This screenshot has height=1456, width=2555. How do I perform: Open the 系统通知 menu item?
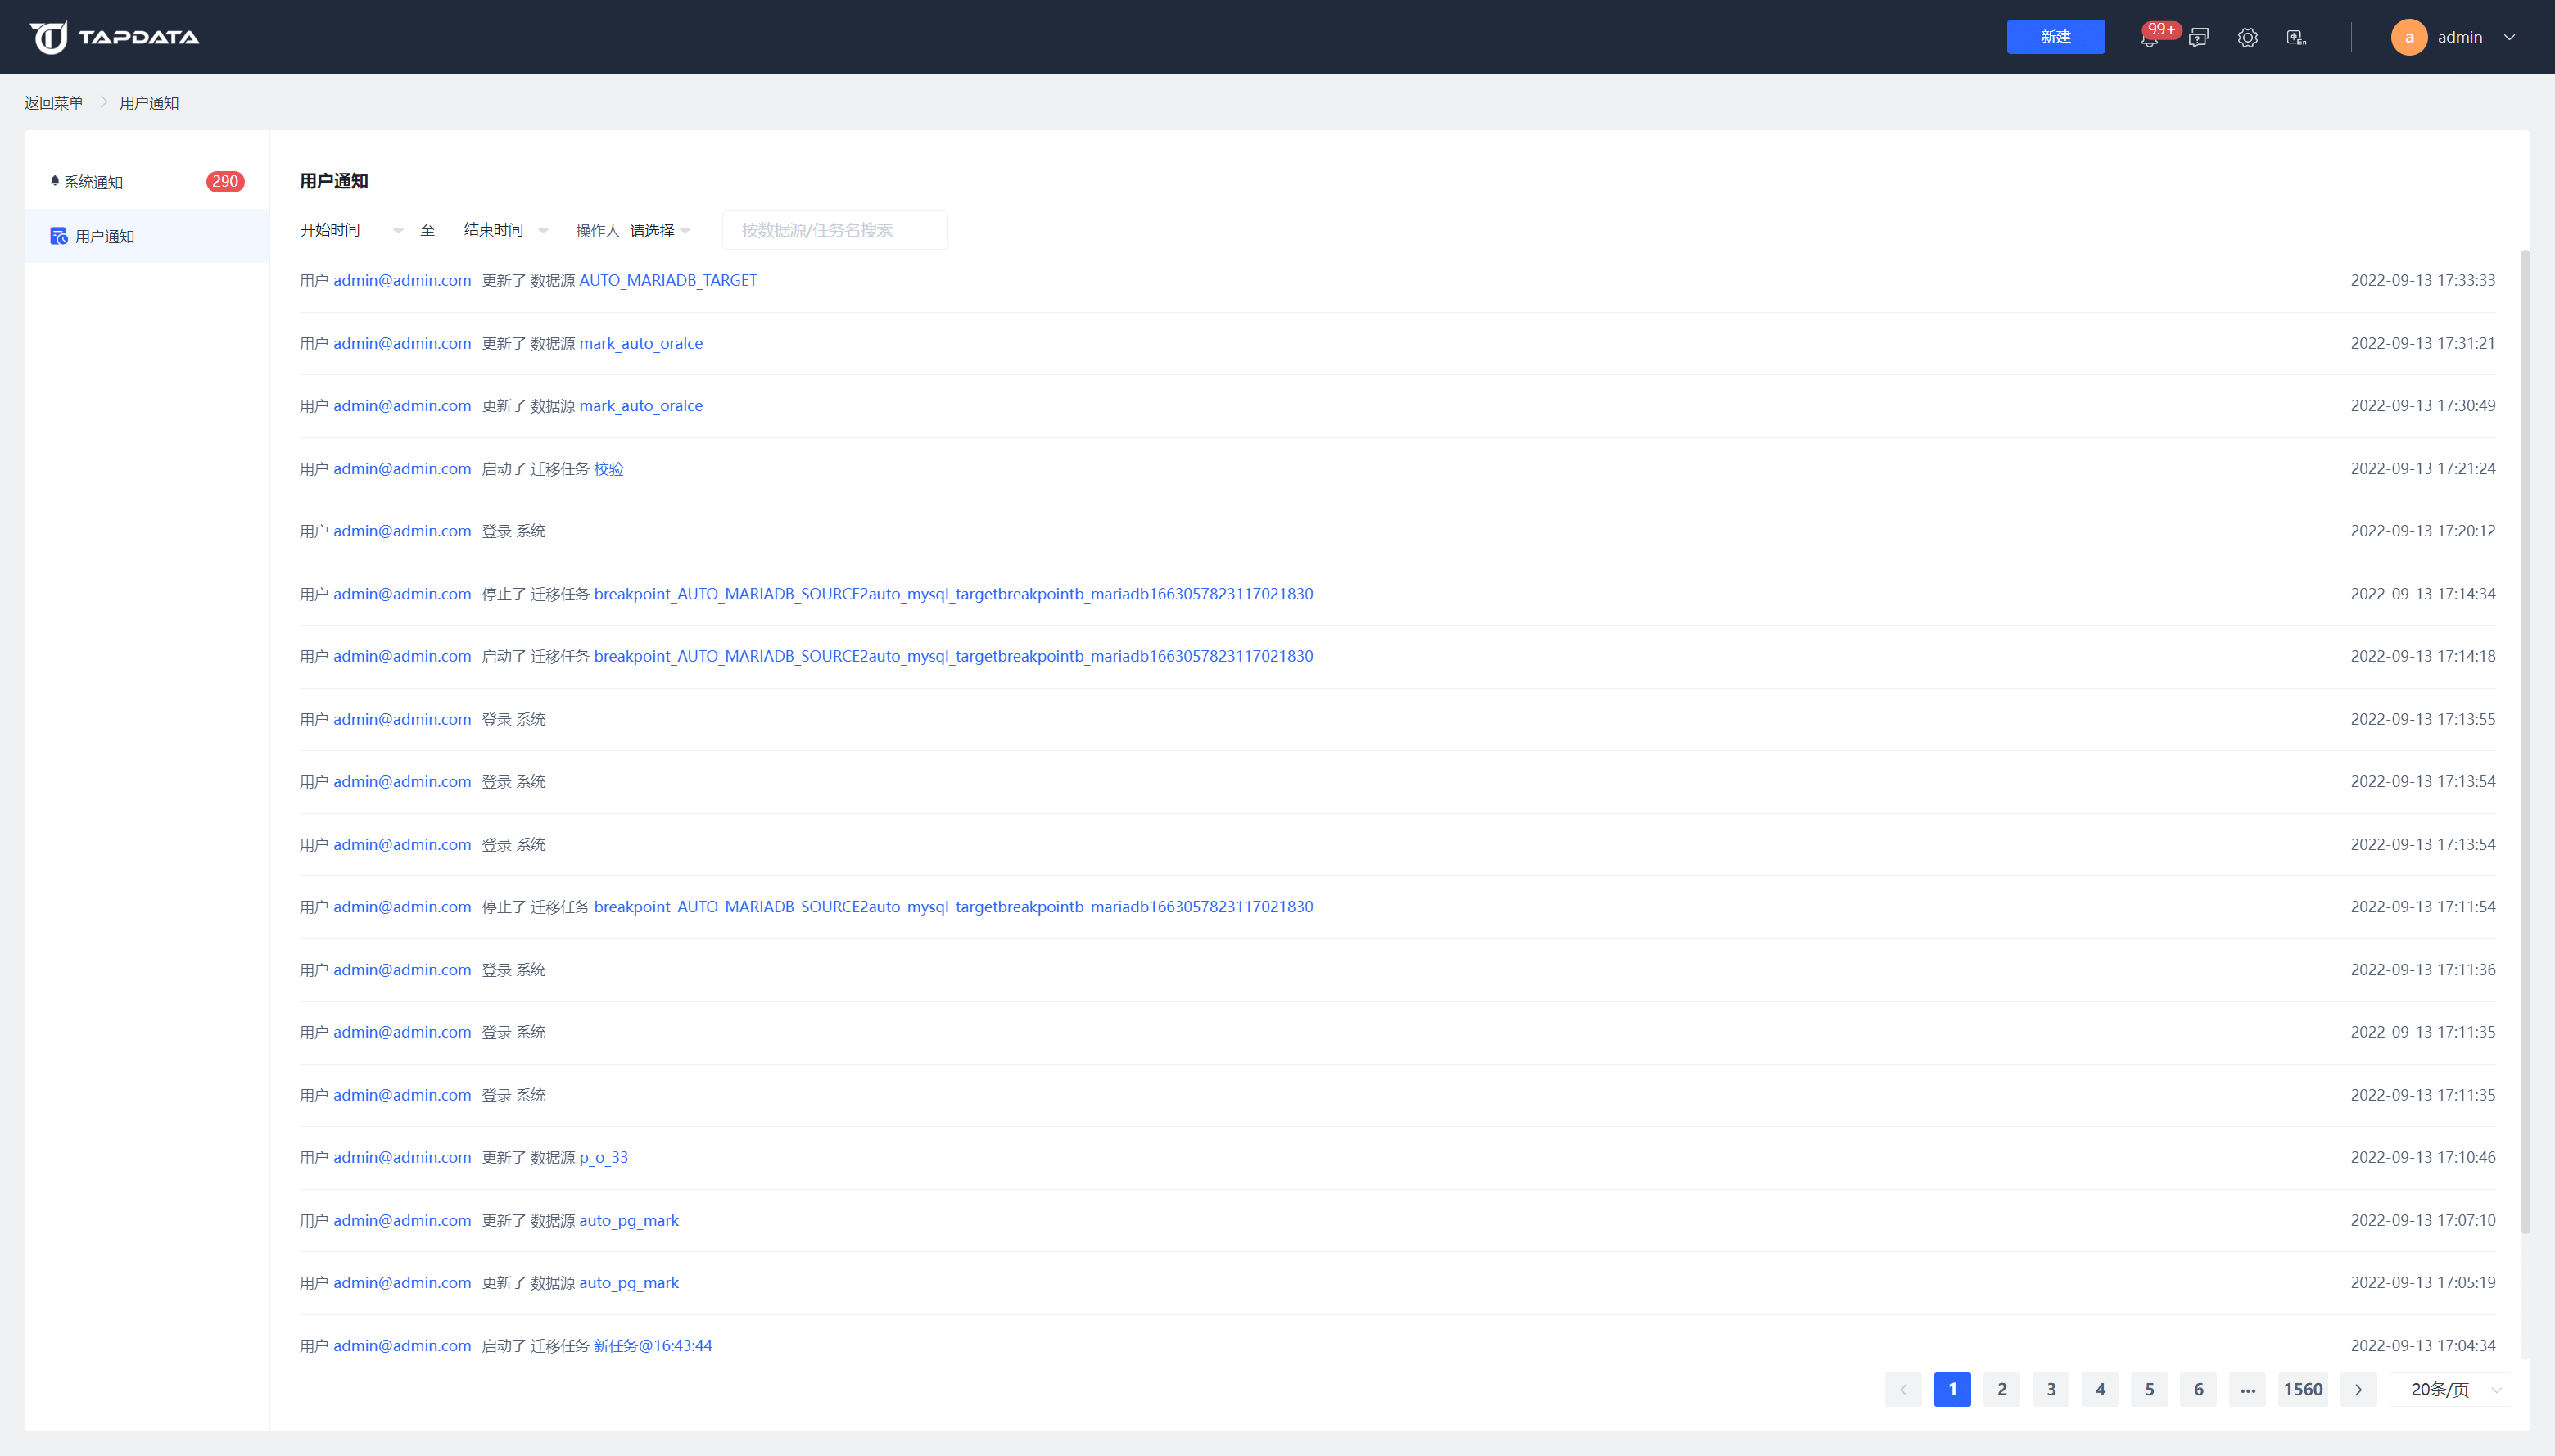(94, 182)
